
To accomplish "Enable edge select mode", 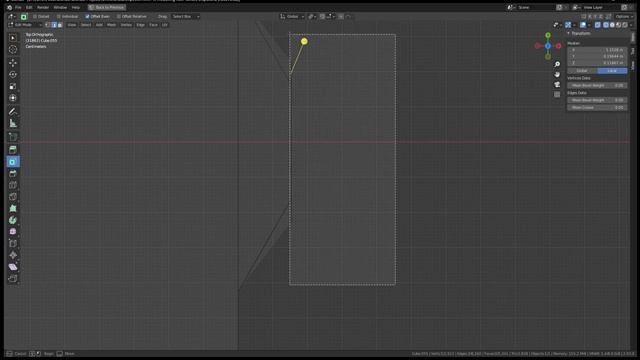I will pos(54,25).
